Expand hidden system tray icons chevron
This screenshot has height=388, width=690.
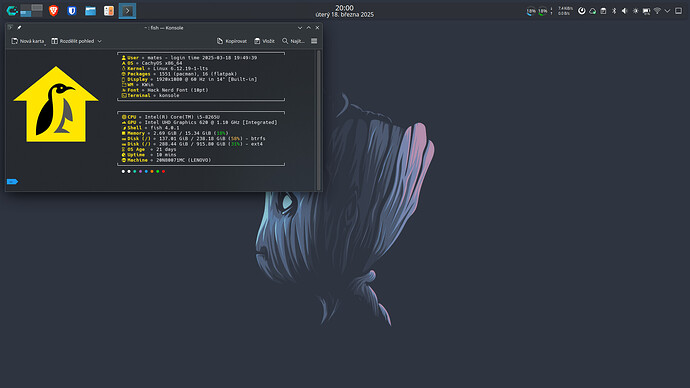tap(668, 11)
